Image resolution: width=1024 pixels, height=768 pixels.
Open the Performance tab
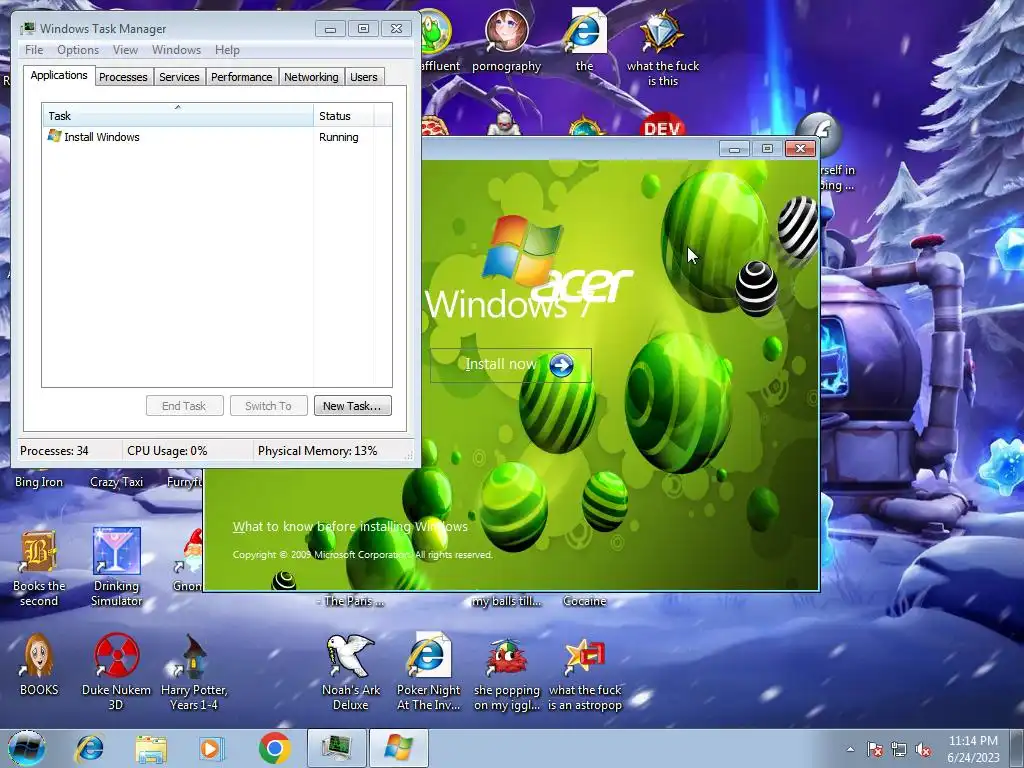point(242,77)
